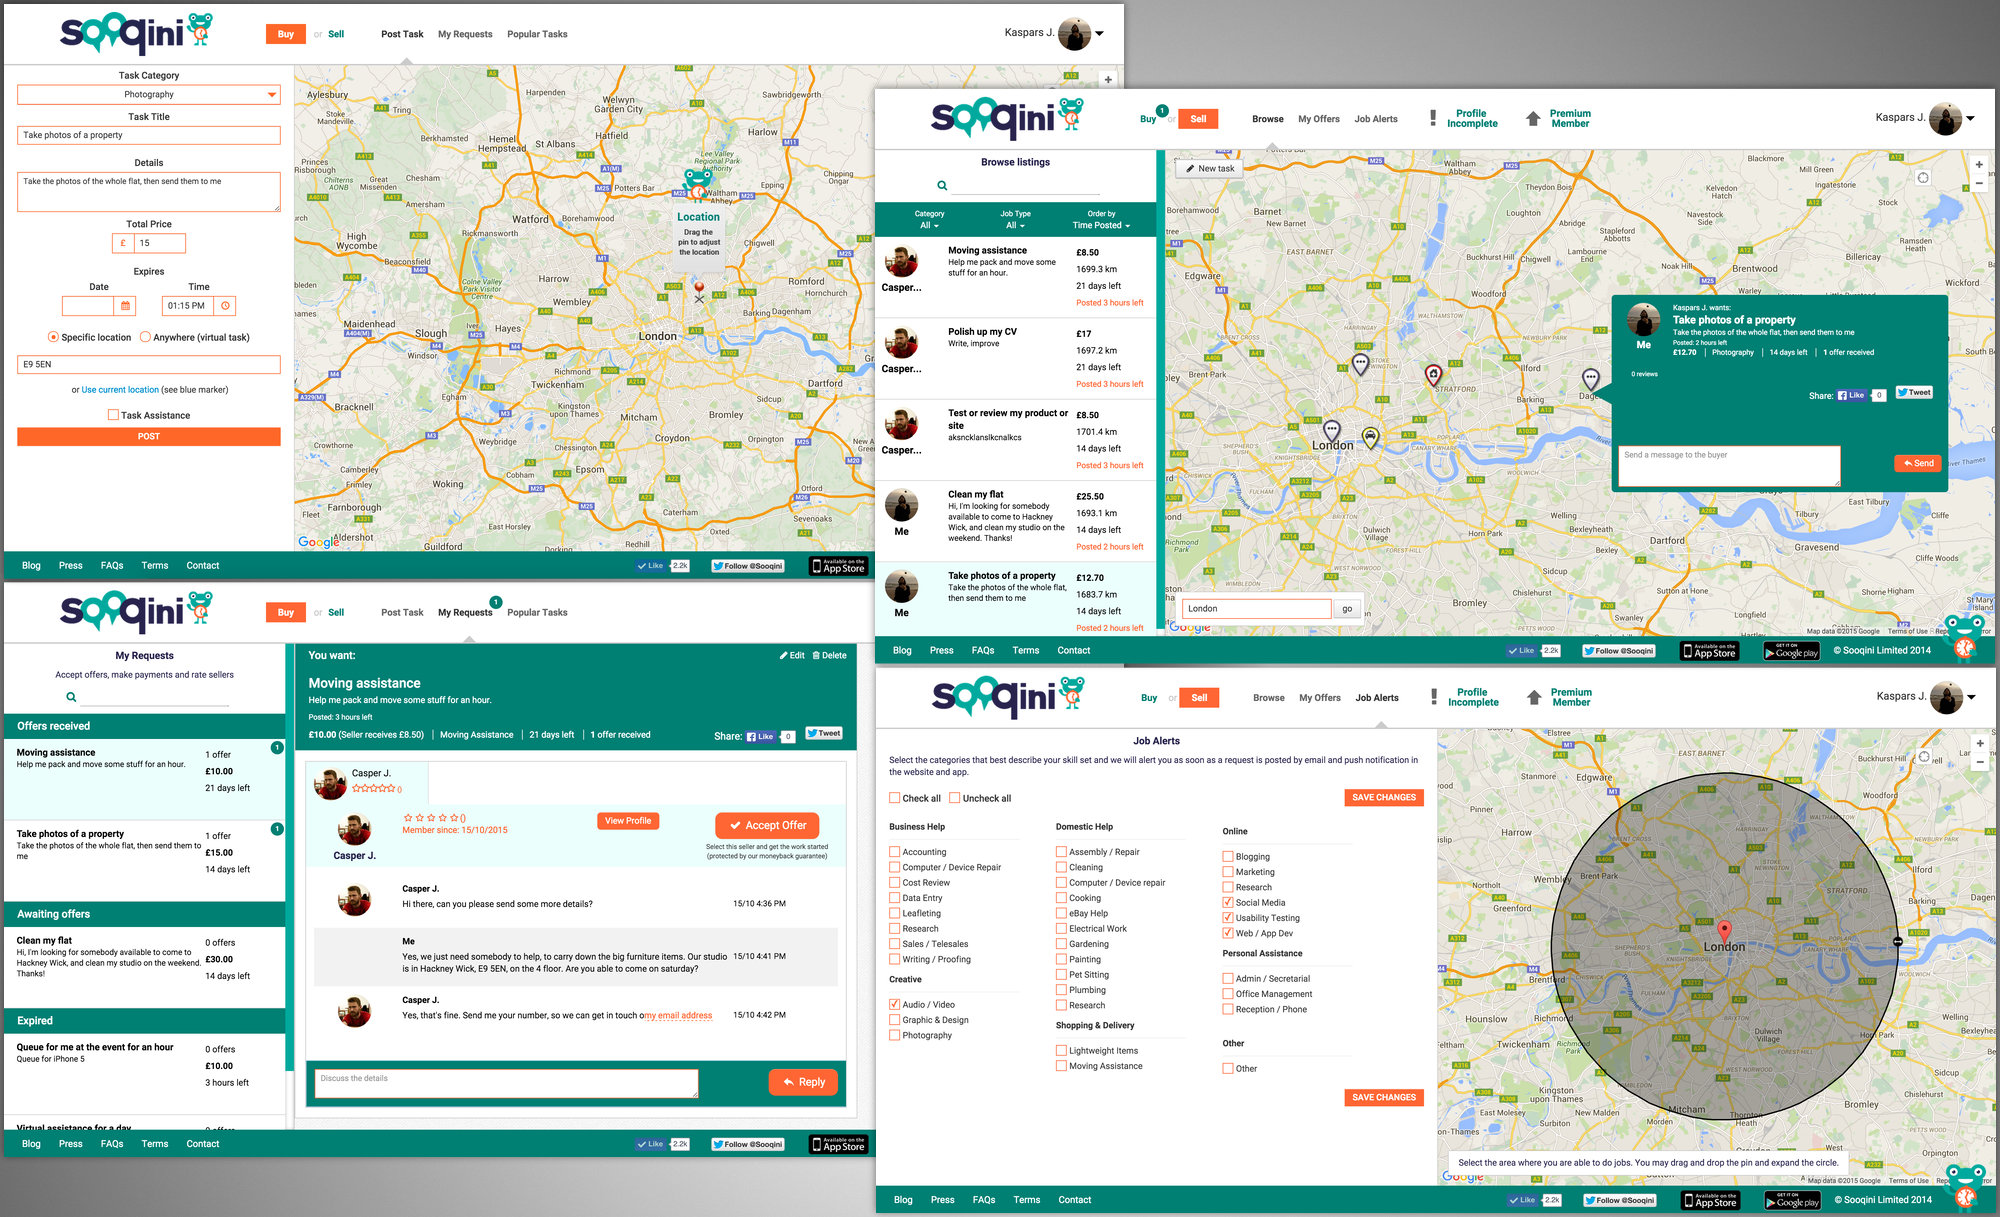Select the Anywhere (virtual task) radio option
This screenshot has height=1217, width=2000.
146,337
